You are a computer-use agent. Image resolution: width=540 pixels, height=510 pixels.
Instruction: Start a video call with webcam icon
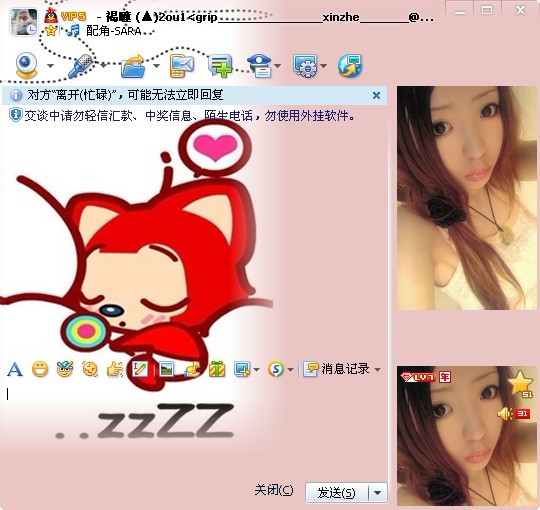pos(27,65)
